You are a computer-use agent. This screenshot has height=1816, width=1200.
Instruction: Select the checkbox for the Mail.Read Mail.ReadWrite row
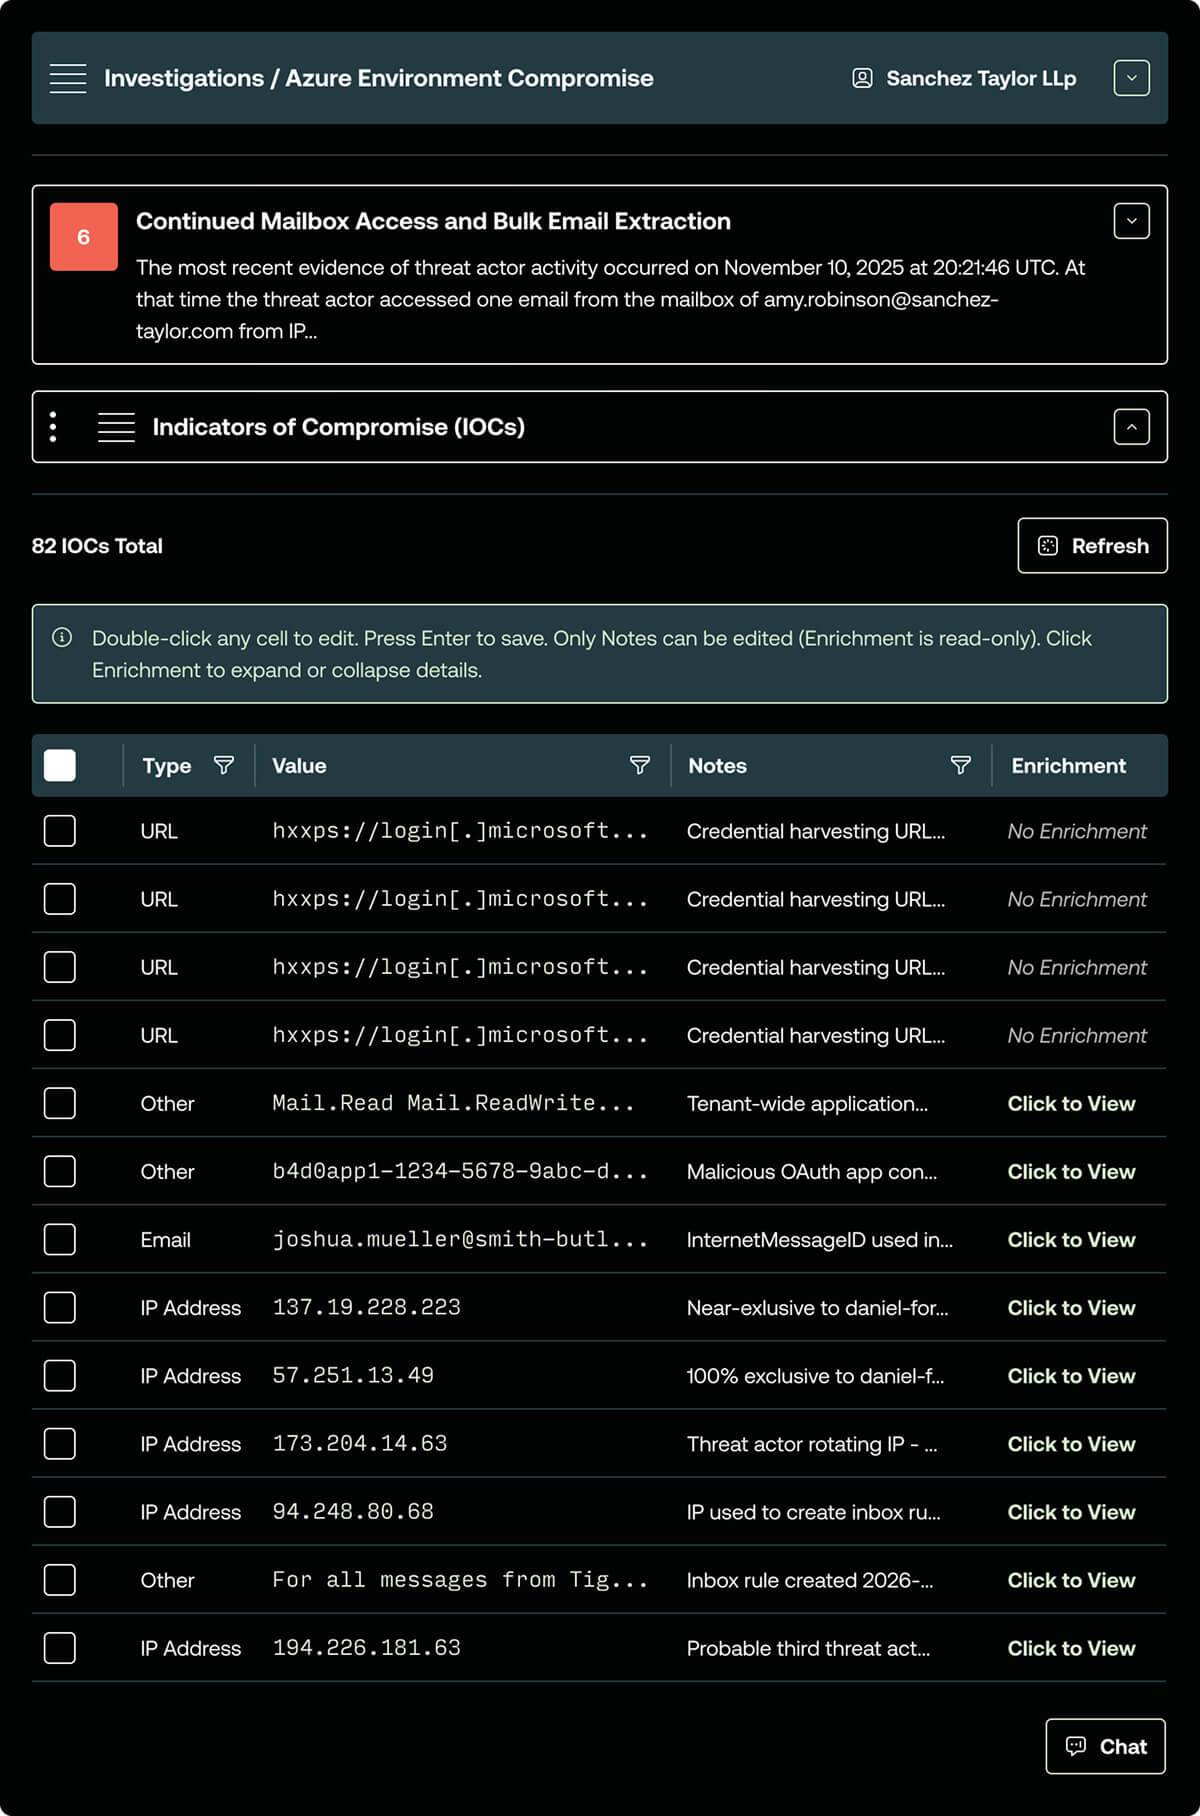[60, 1103]
